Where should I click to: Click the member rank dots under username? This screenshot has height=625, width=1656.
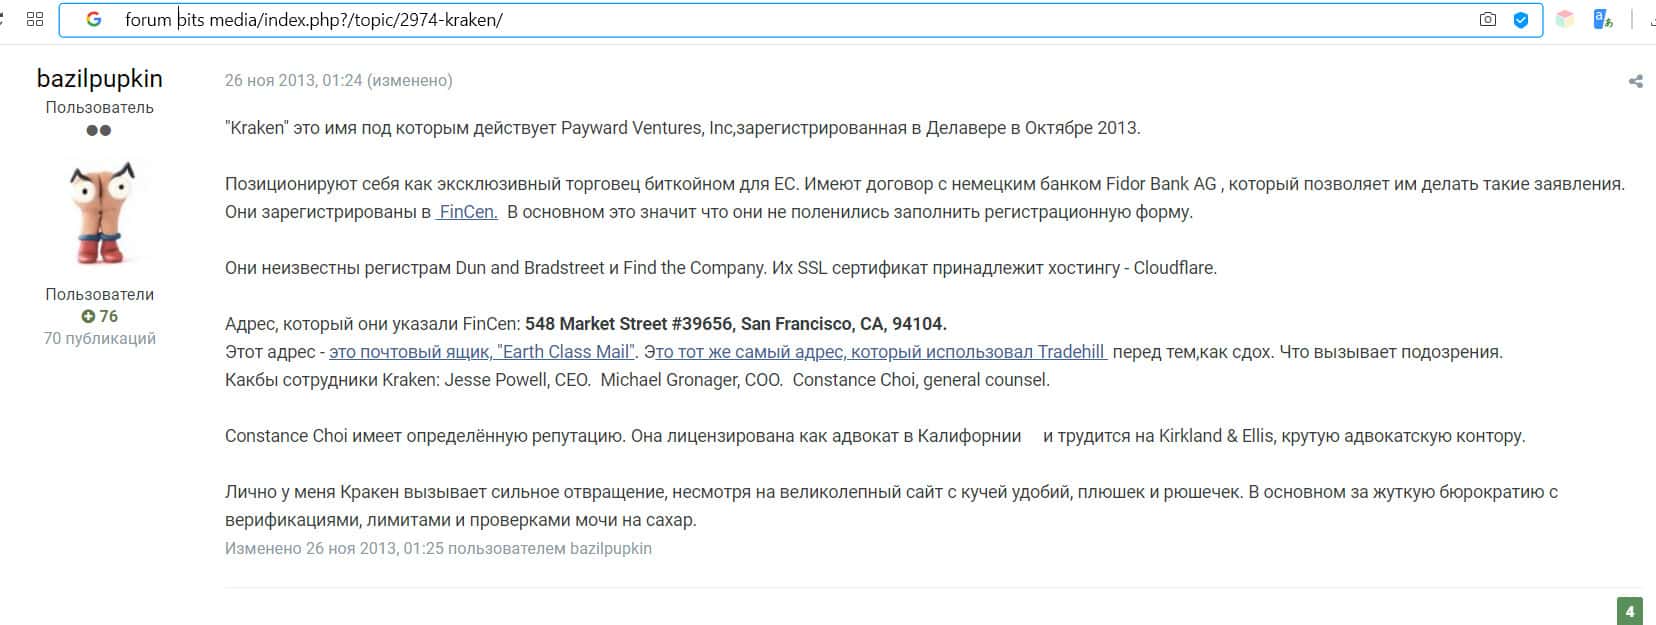coord(99,130)
